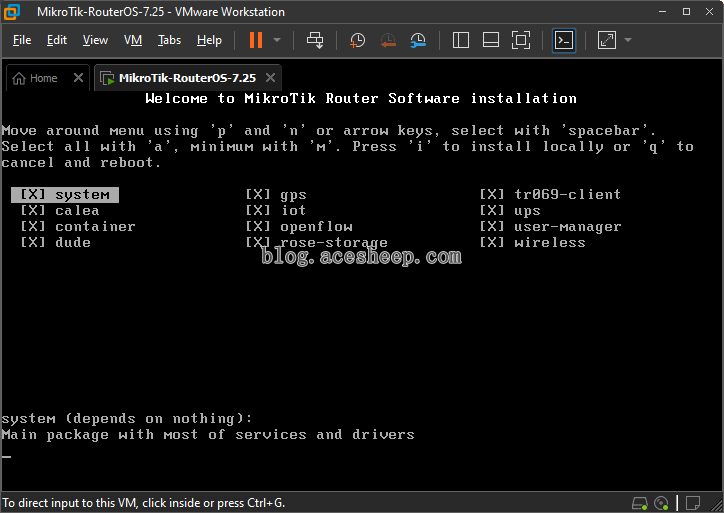Click the running VM tab icon

pyautogui.click(x=107, y=78)
